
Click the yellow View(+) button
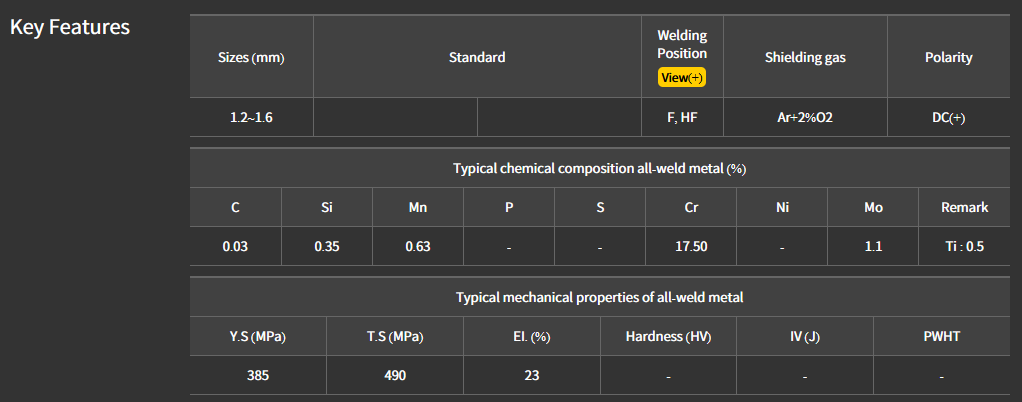pos(682,77)
